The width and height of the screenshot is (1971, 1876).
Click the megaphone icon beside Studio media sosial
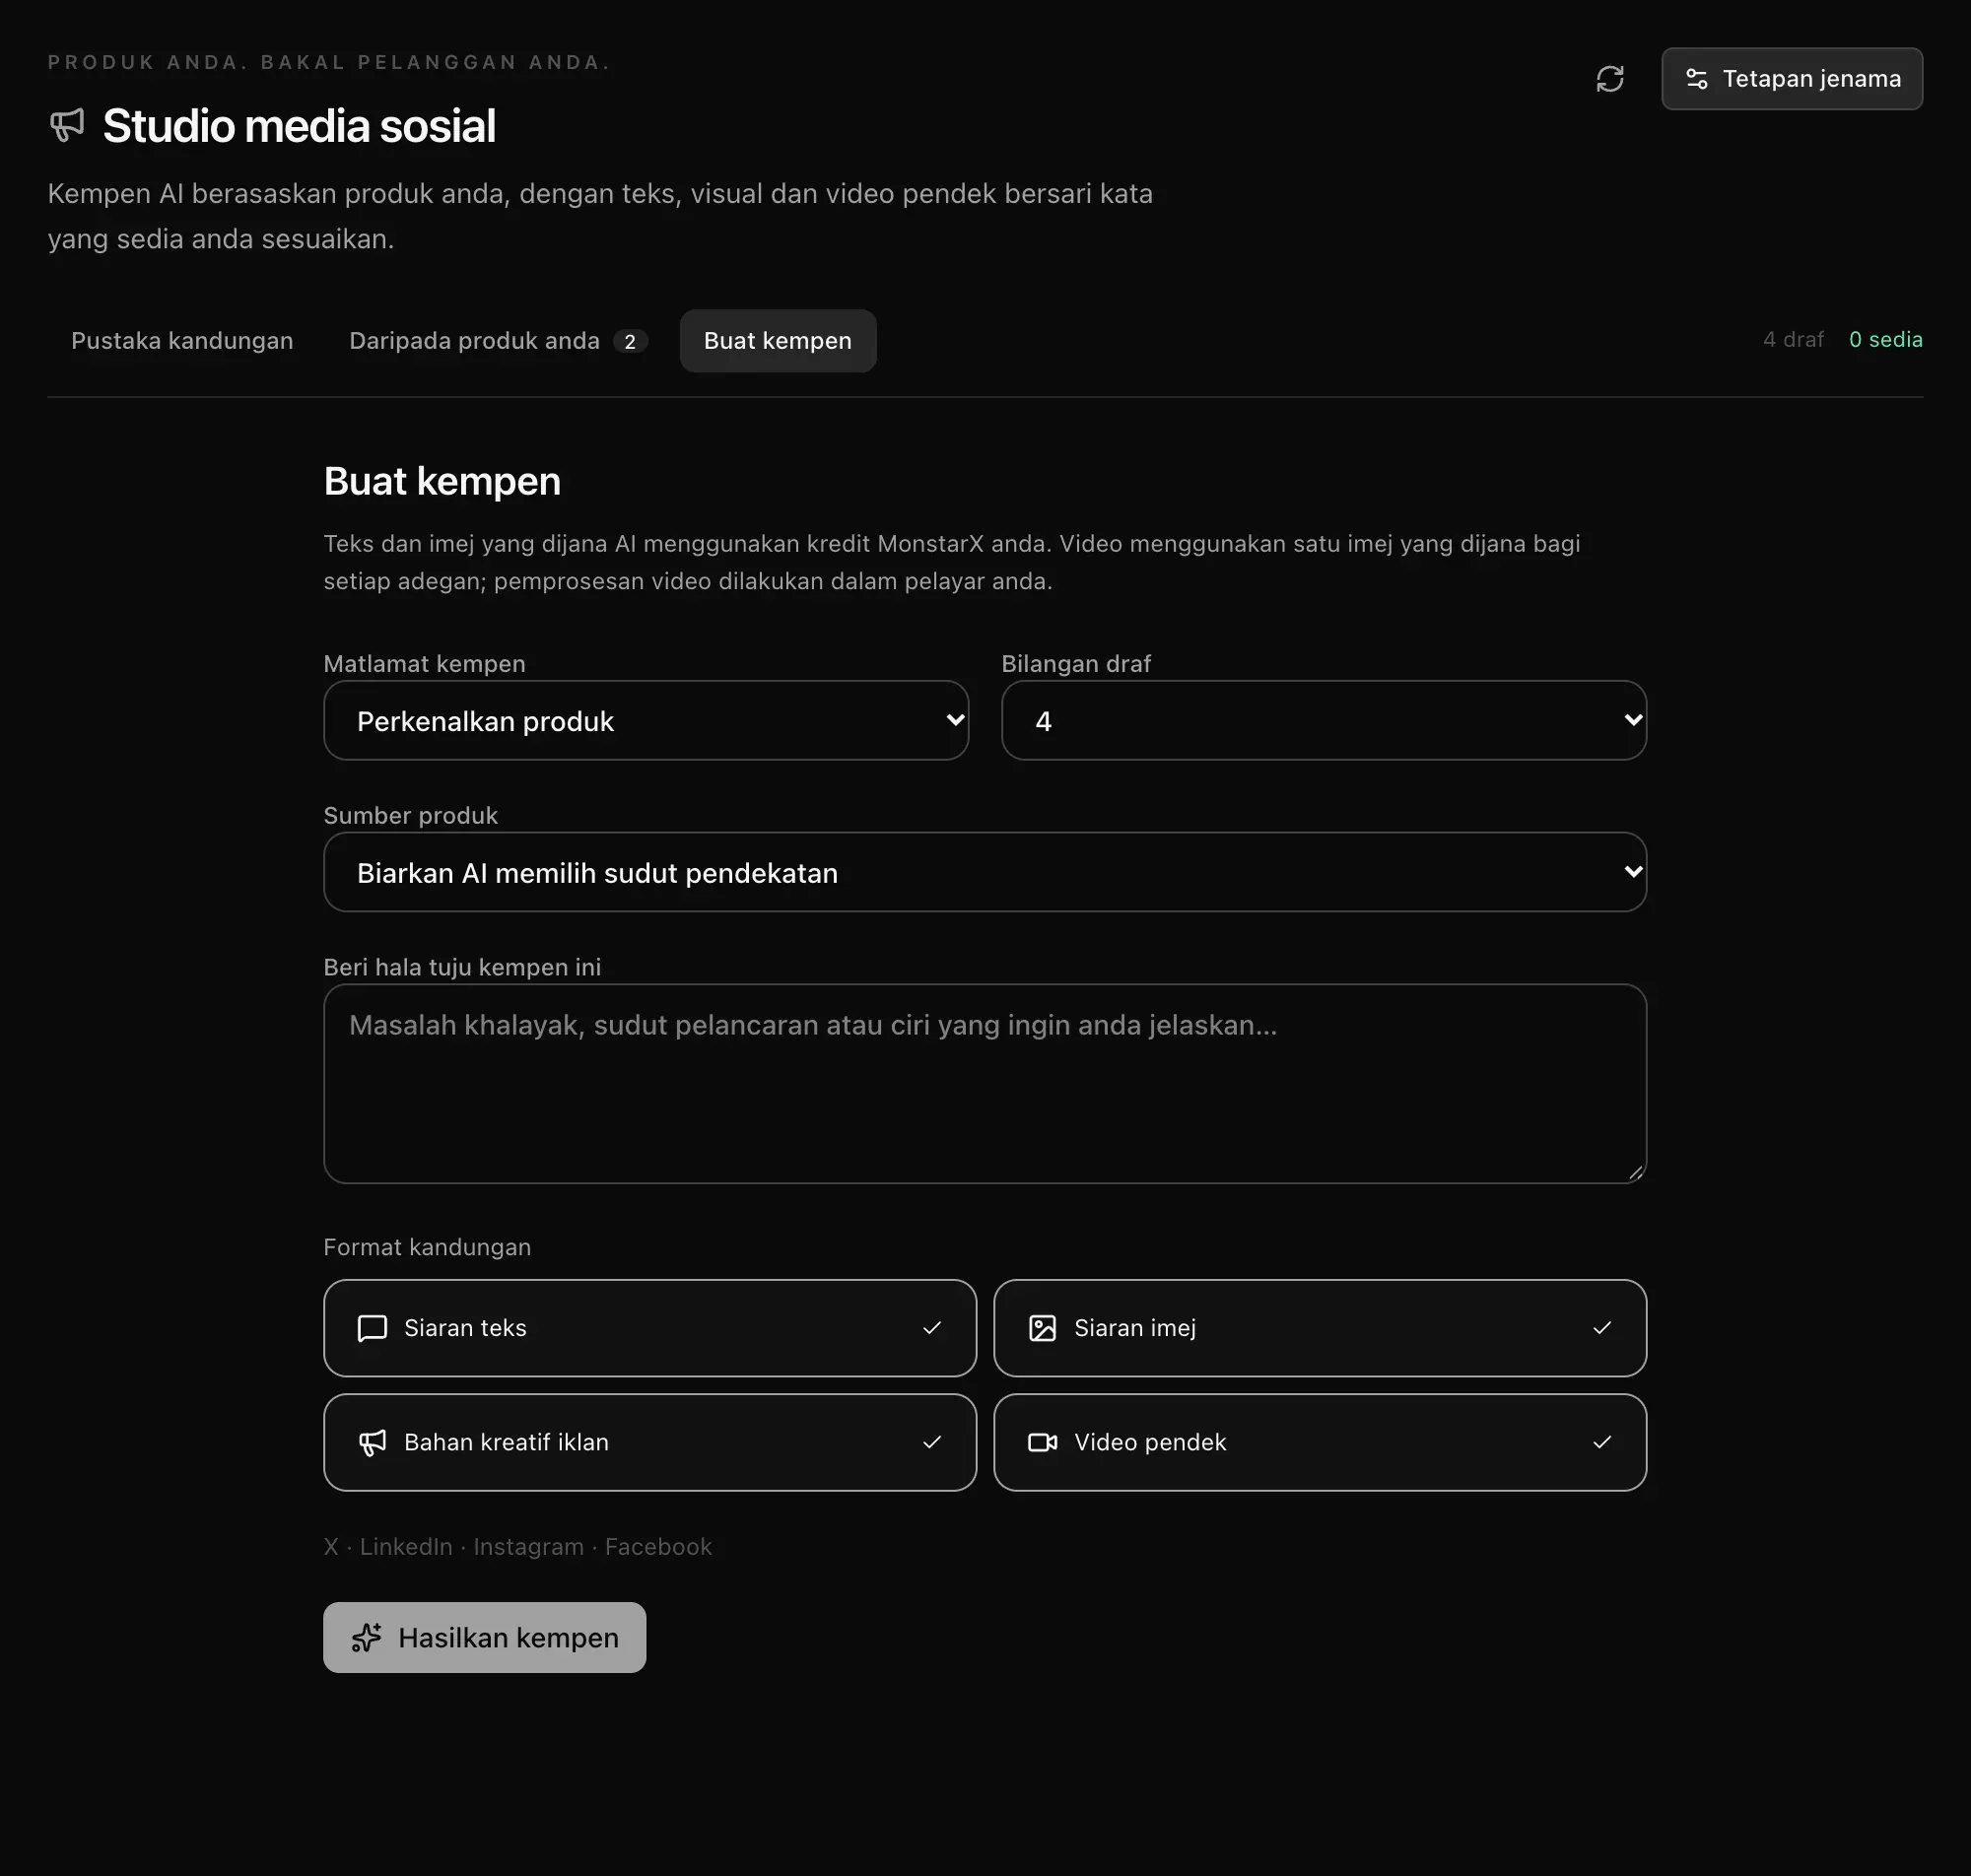pos(68,126)
